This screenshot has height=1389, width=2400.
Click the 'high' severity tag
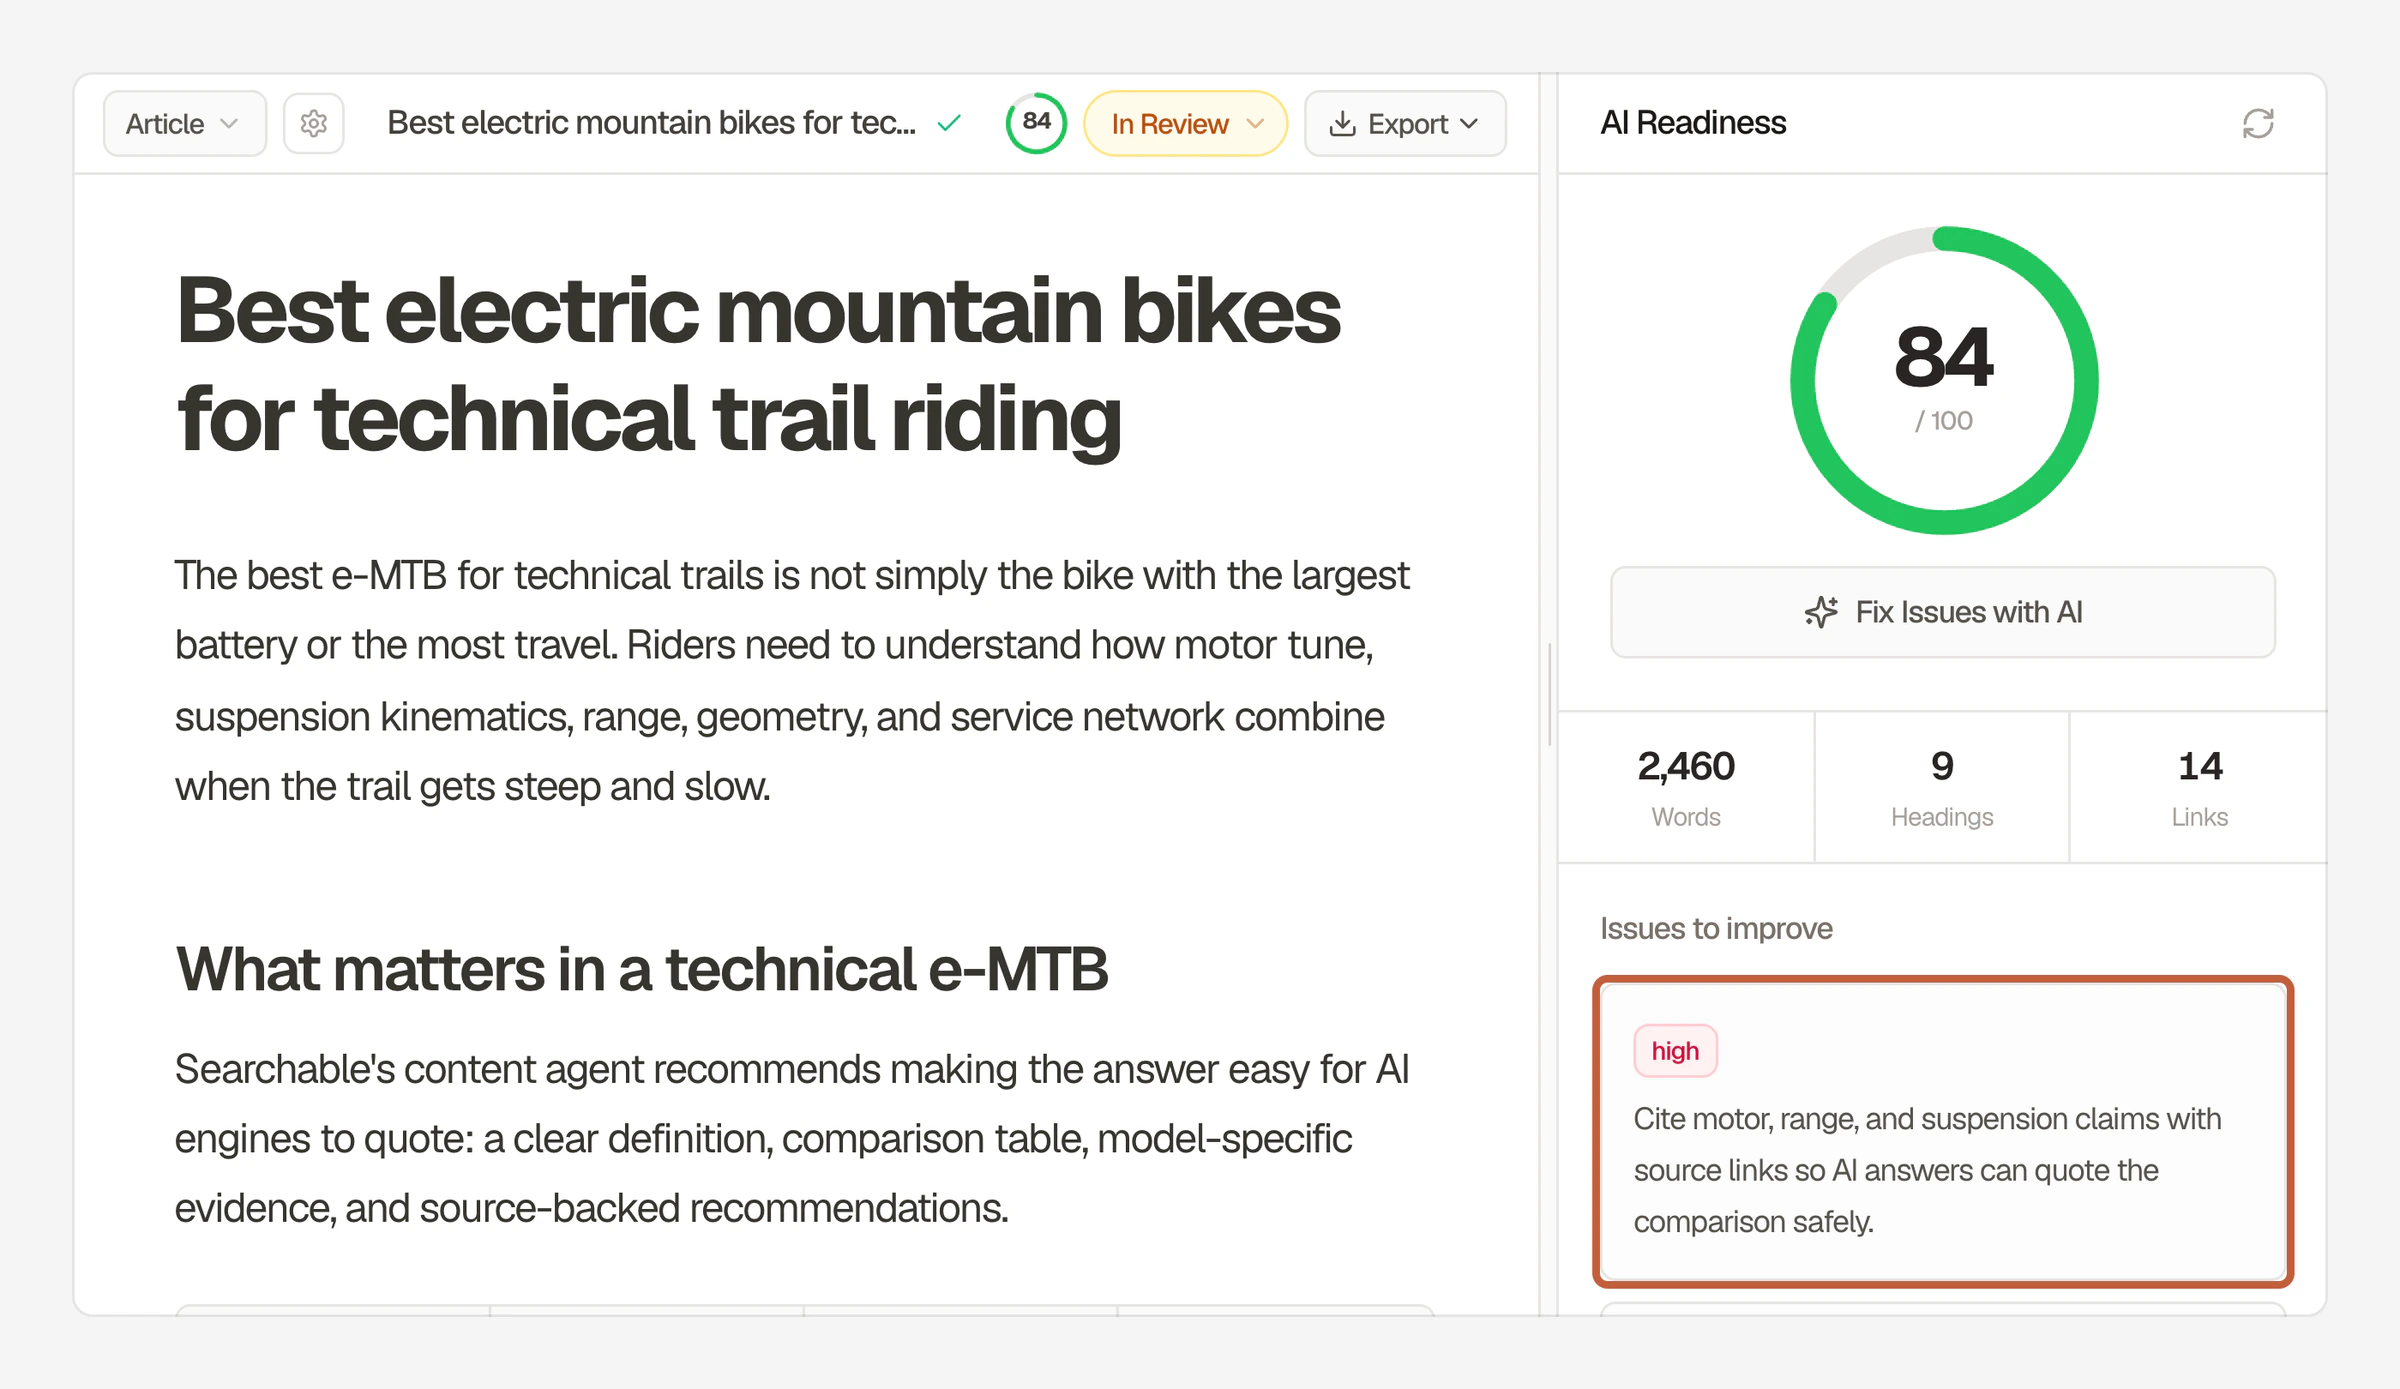[x=1675, y=1051]
